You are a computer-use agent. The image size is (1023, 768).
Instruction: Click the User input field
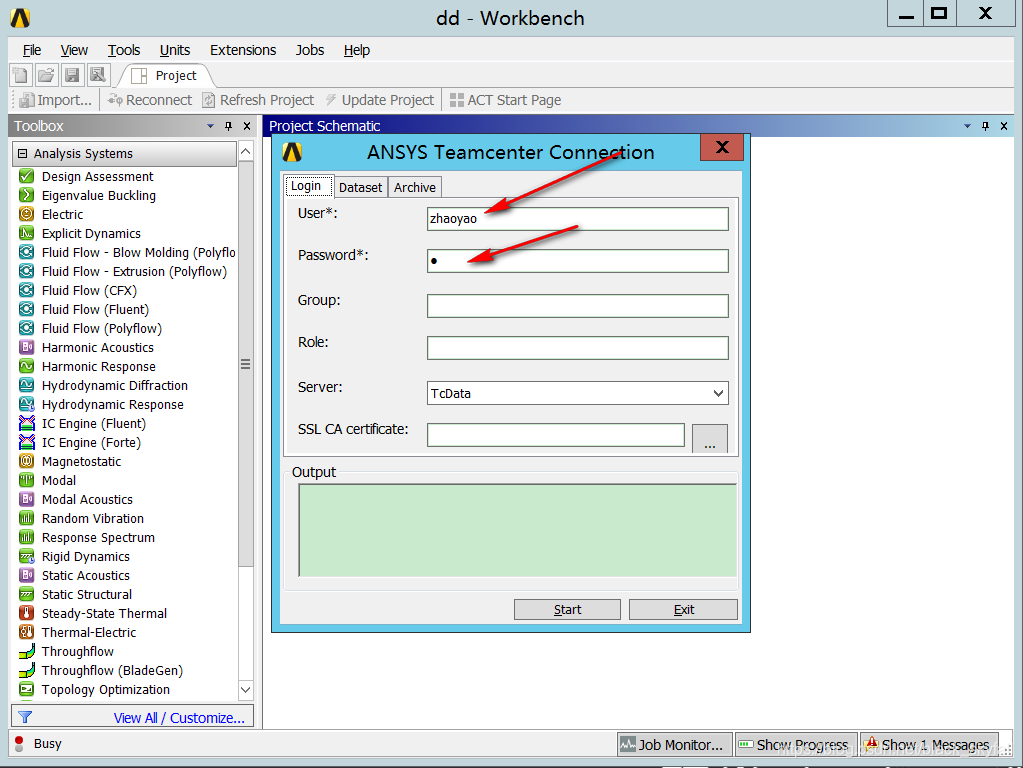577,219
